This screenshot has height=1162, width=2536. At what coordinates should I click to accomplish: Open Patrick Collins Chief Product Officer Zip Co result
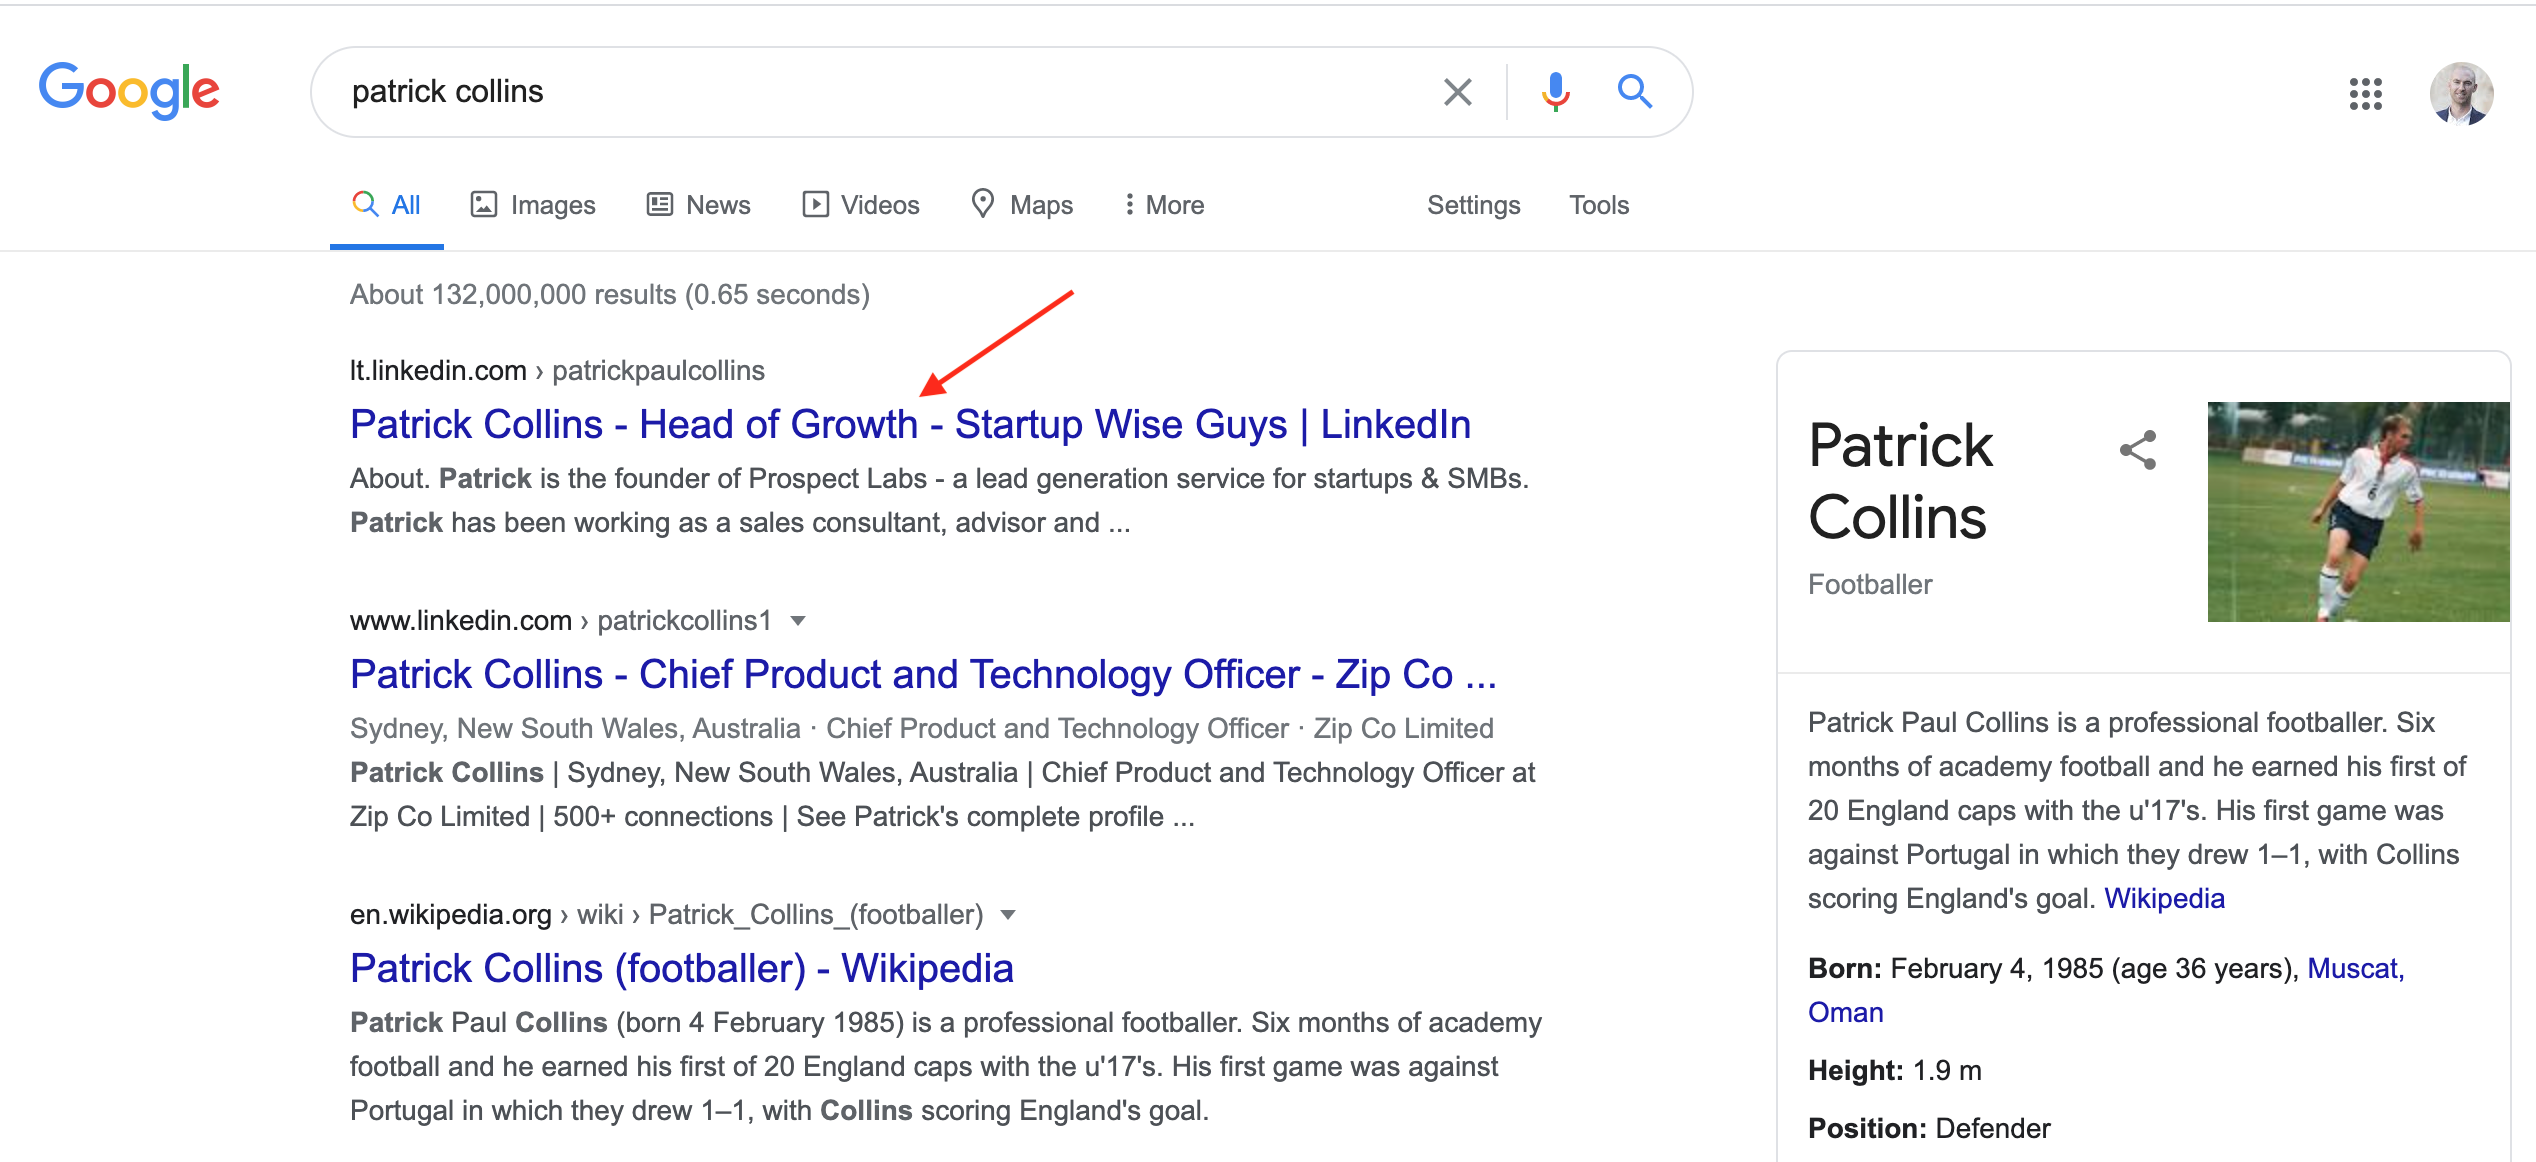923,674
